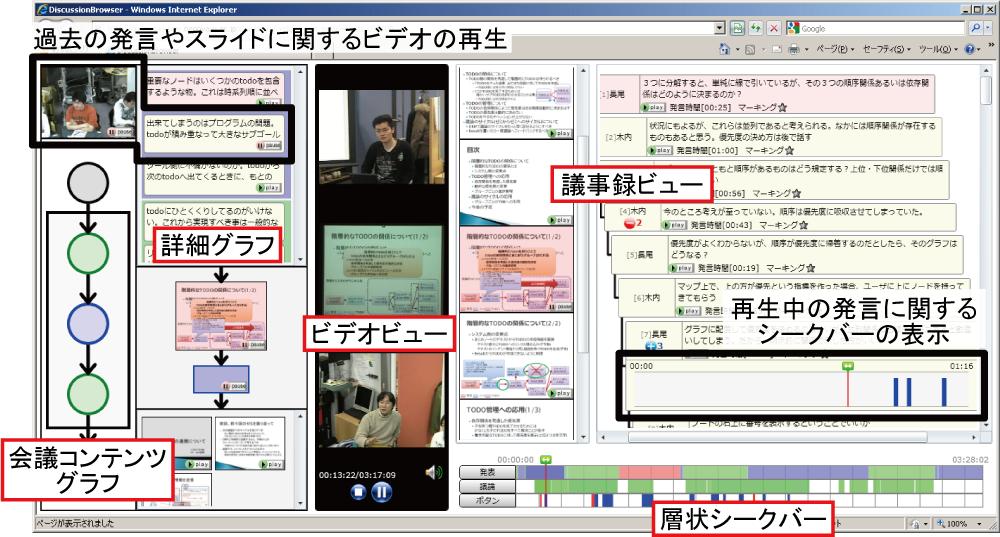The width and height of the screenshot is (1000, 537).
Task: Open the ページ(P) menu
Action: (x=835, y=50)
